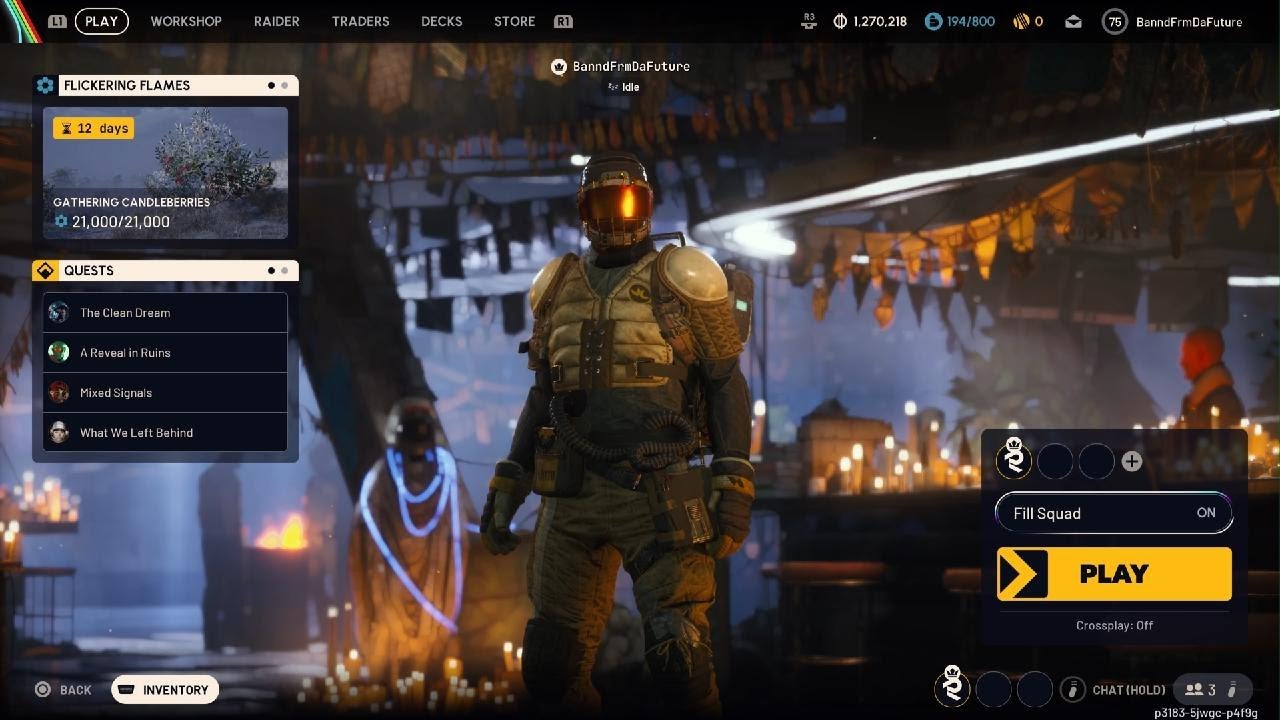Switch to the WORKSHOP tab
This screenshot has height=720, width=1280.
coord(186,21)
